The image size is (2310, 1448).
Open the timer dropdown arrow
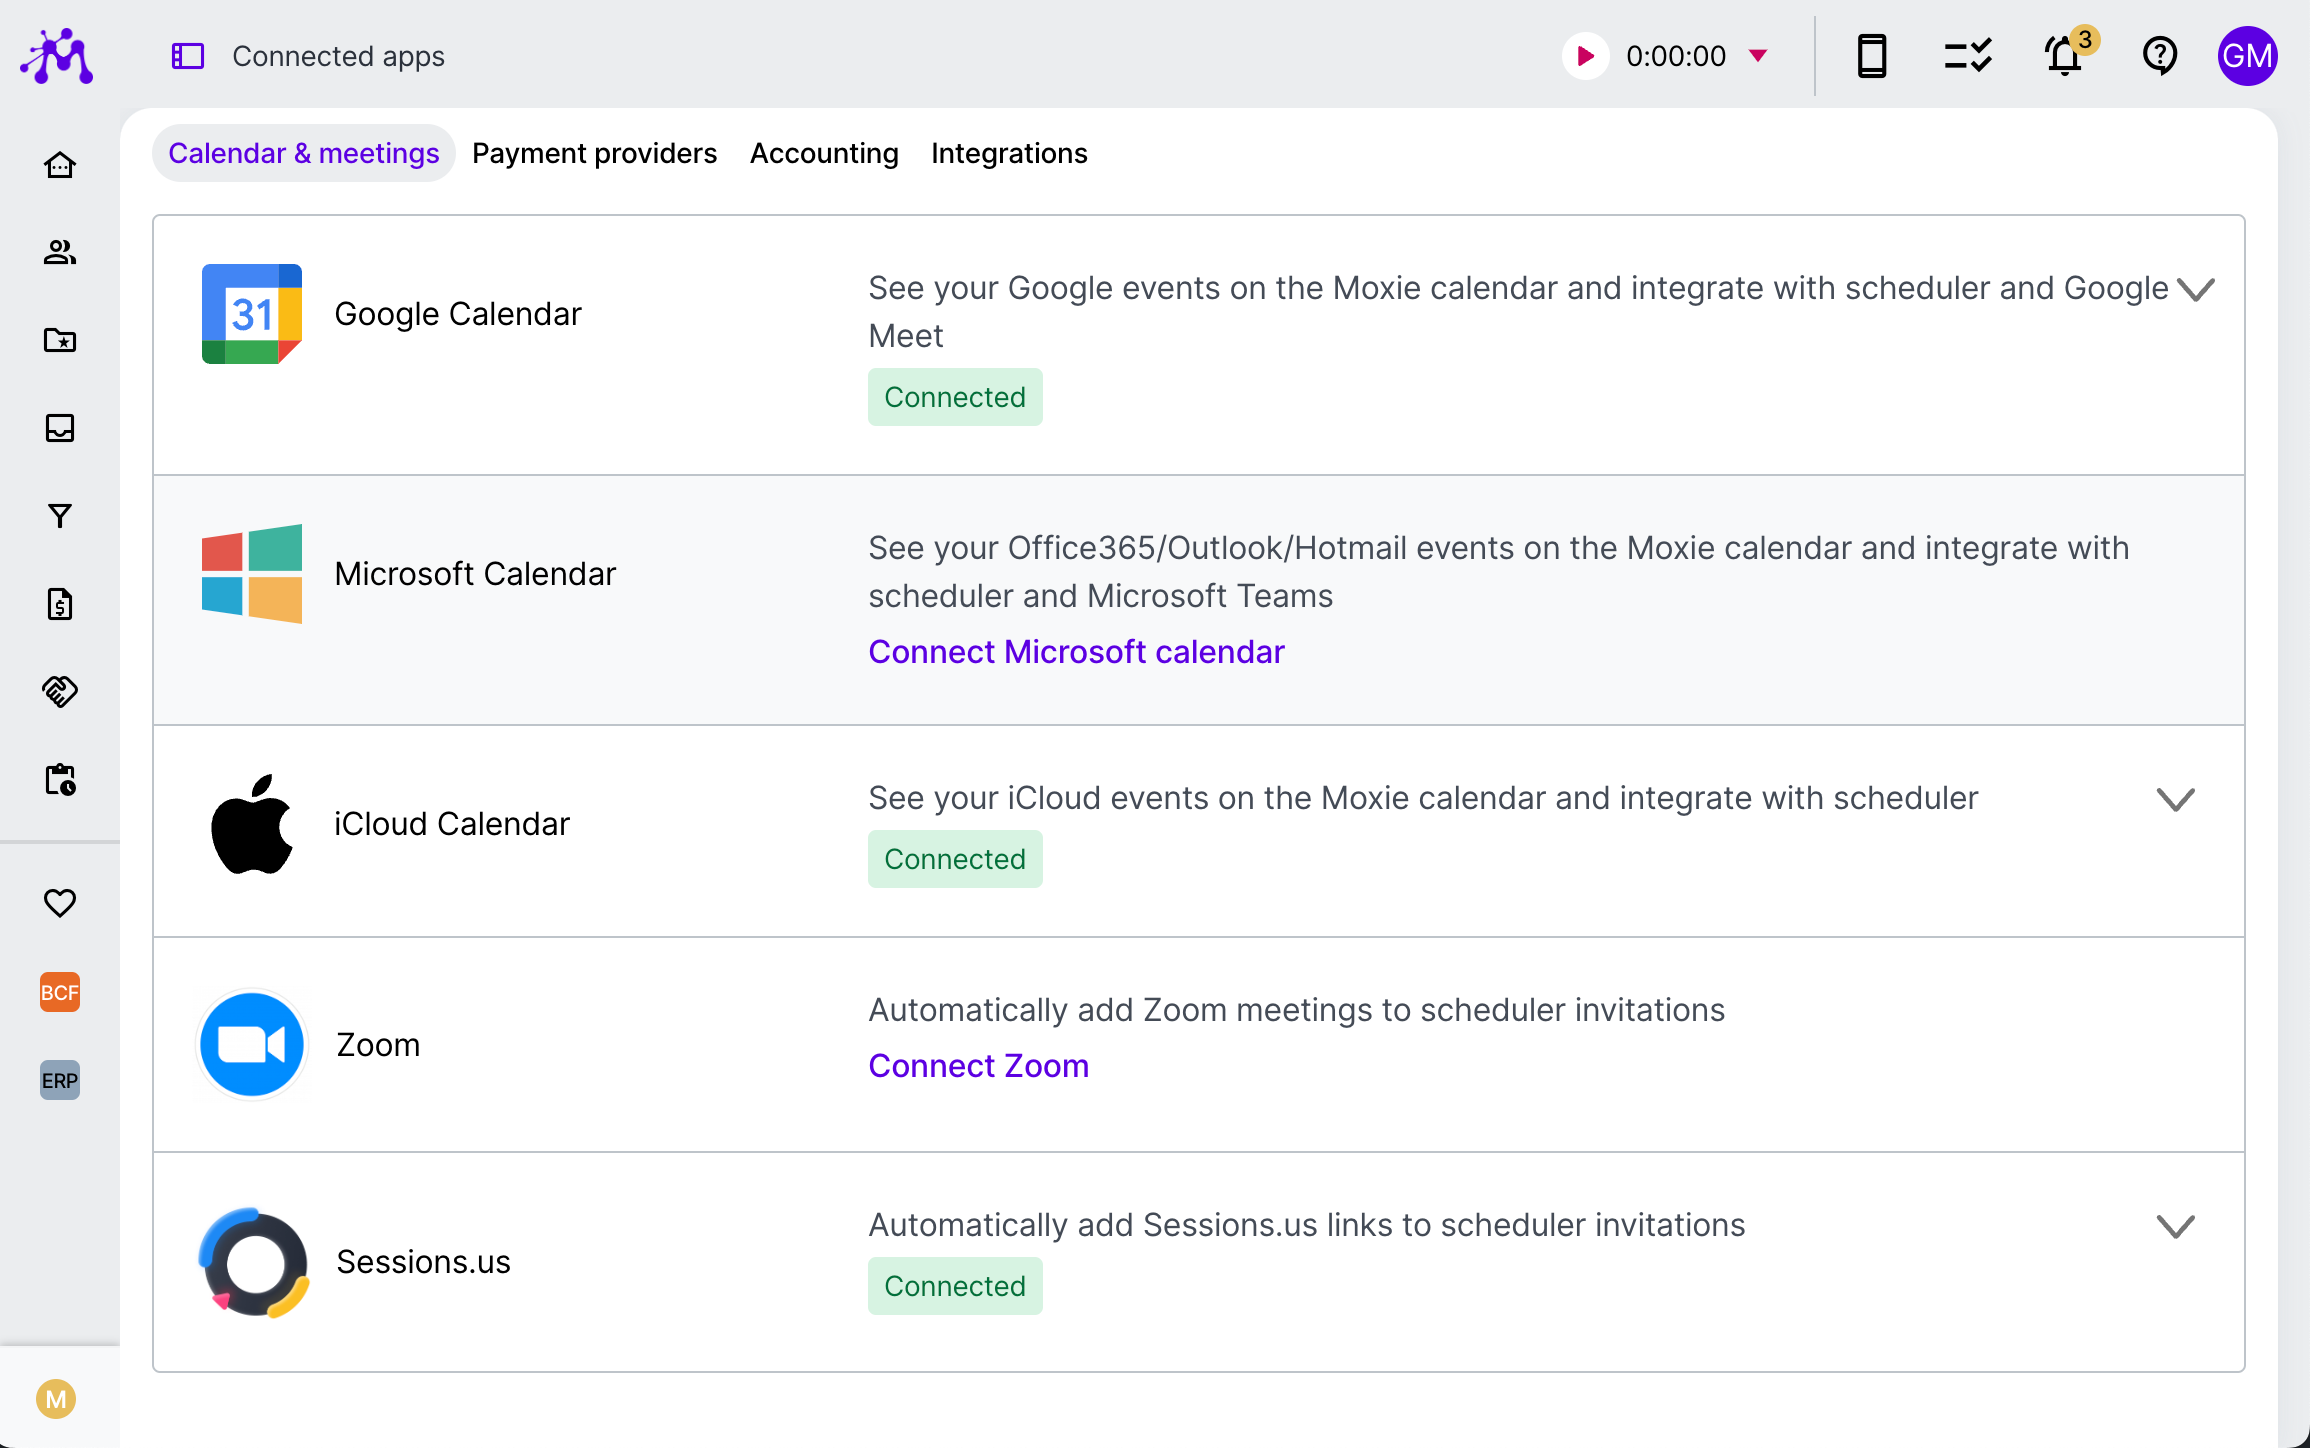click(1758, 55)
